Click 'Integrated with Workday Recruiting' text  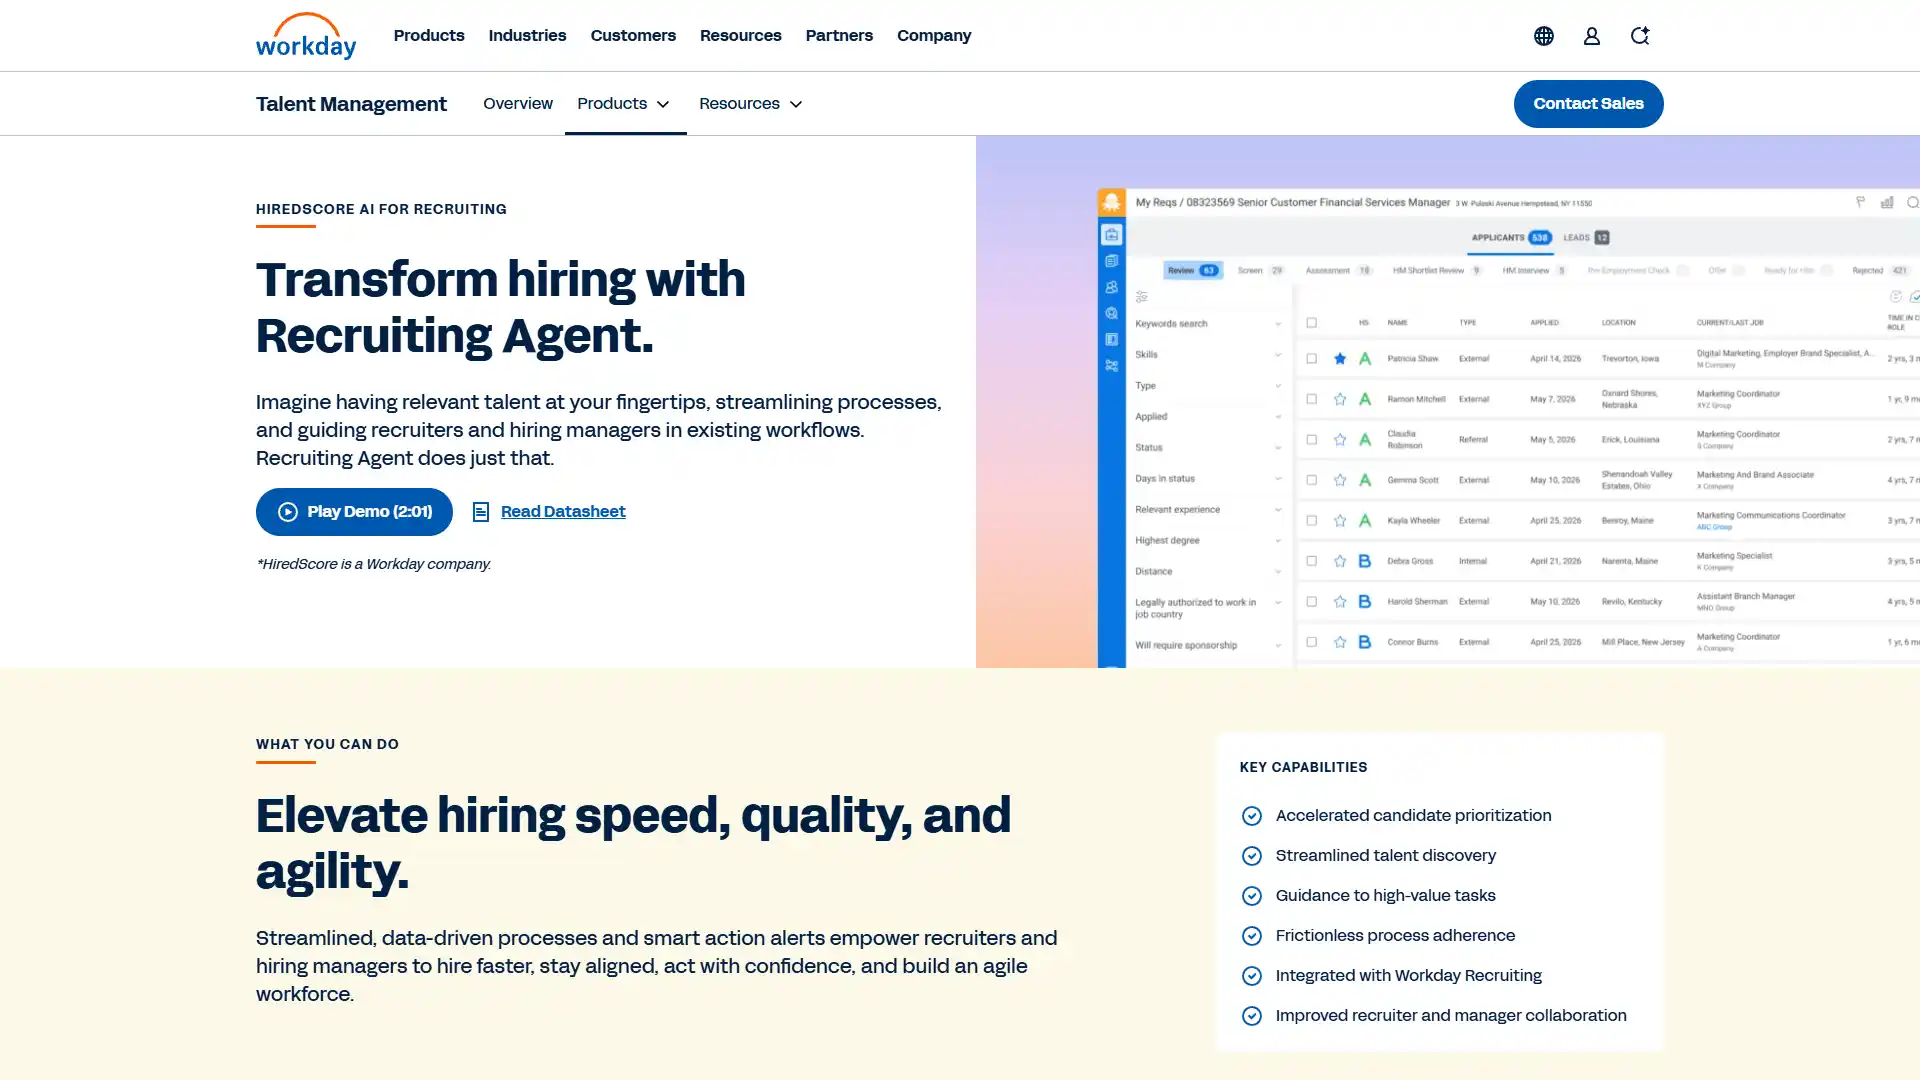tap(1408, 976)
